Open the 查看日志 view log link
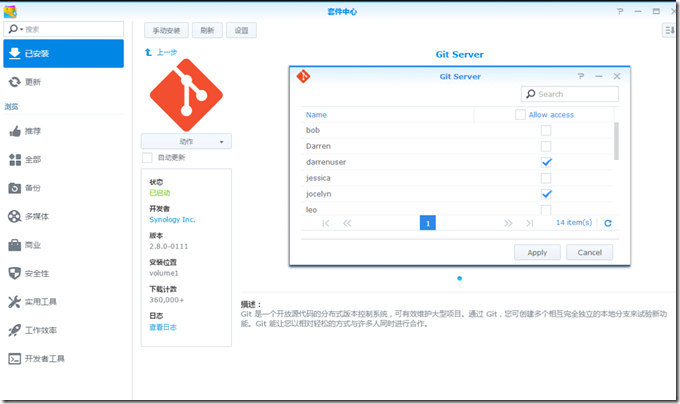Viewport: 680px width, 404px height. (164, 327)
